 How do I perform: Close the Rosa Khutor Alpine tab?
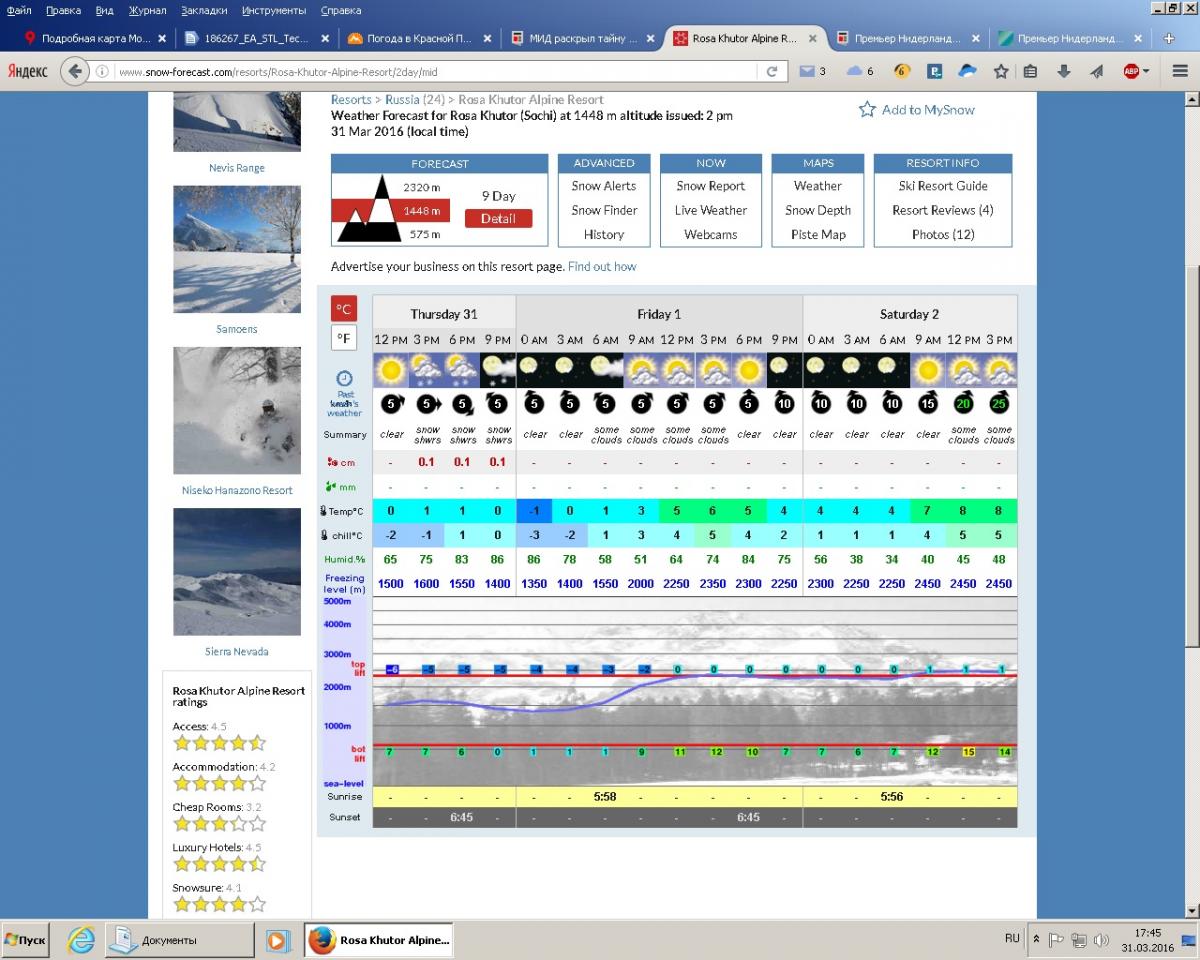point(813,39)
